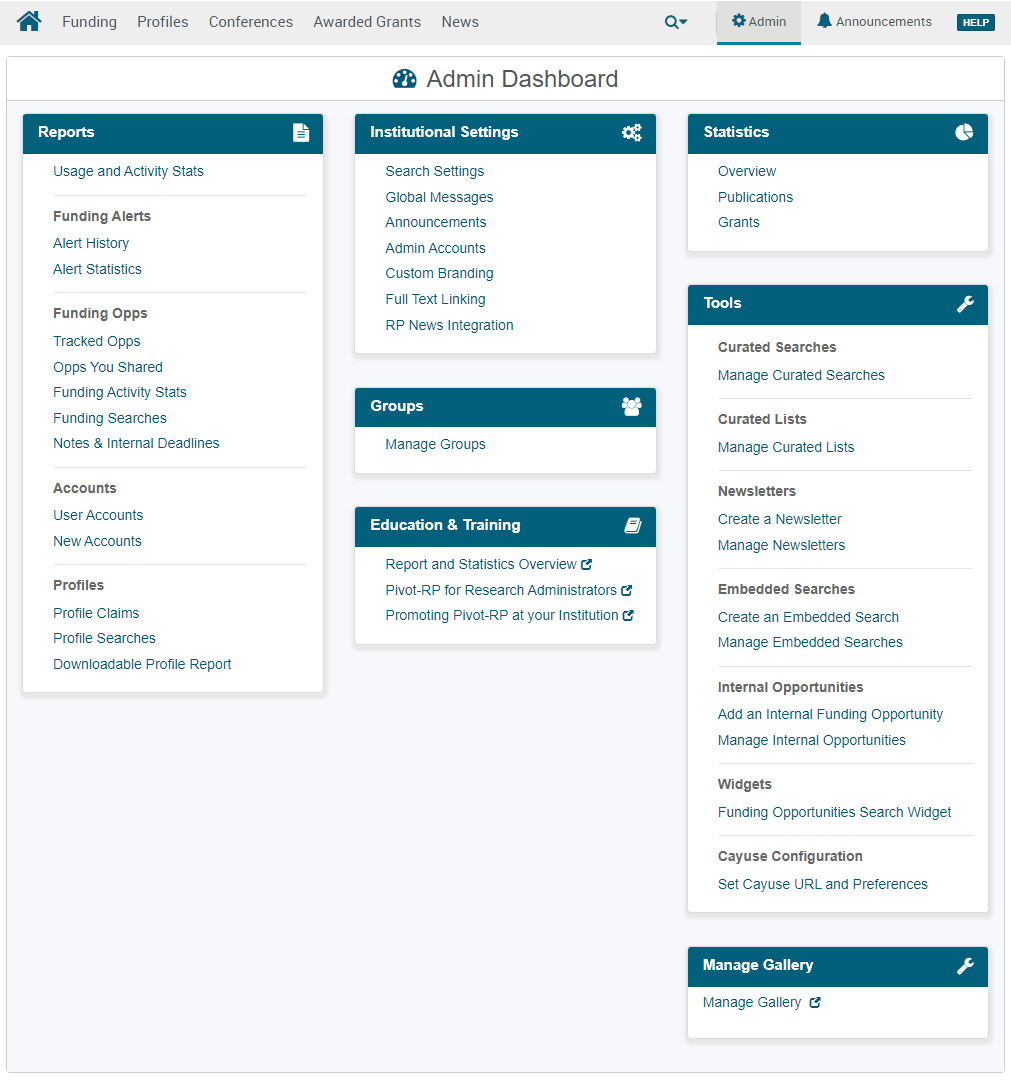This screenshot has width=1011, height=1081.
Task: Go to Awarded Grants in navbar
Action: click(367, 22)
